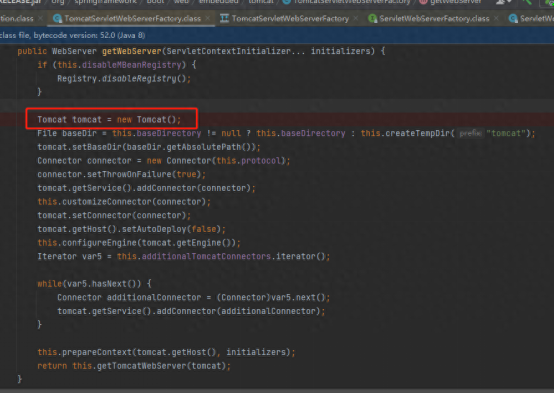Image resolution: width=554 pixels, height=393 pixels.
Task: Click the this.customizeConnector(connector) line
Action: point(124,202)
